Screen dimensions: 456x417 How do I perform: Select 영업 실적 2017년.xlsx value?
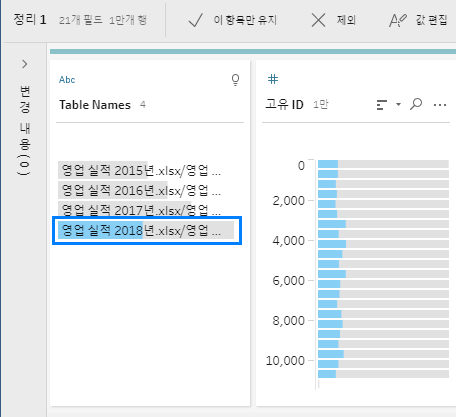click(146, 210)
